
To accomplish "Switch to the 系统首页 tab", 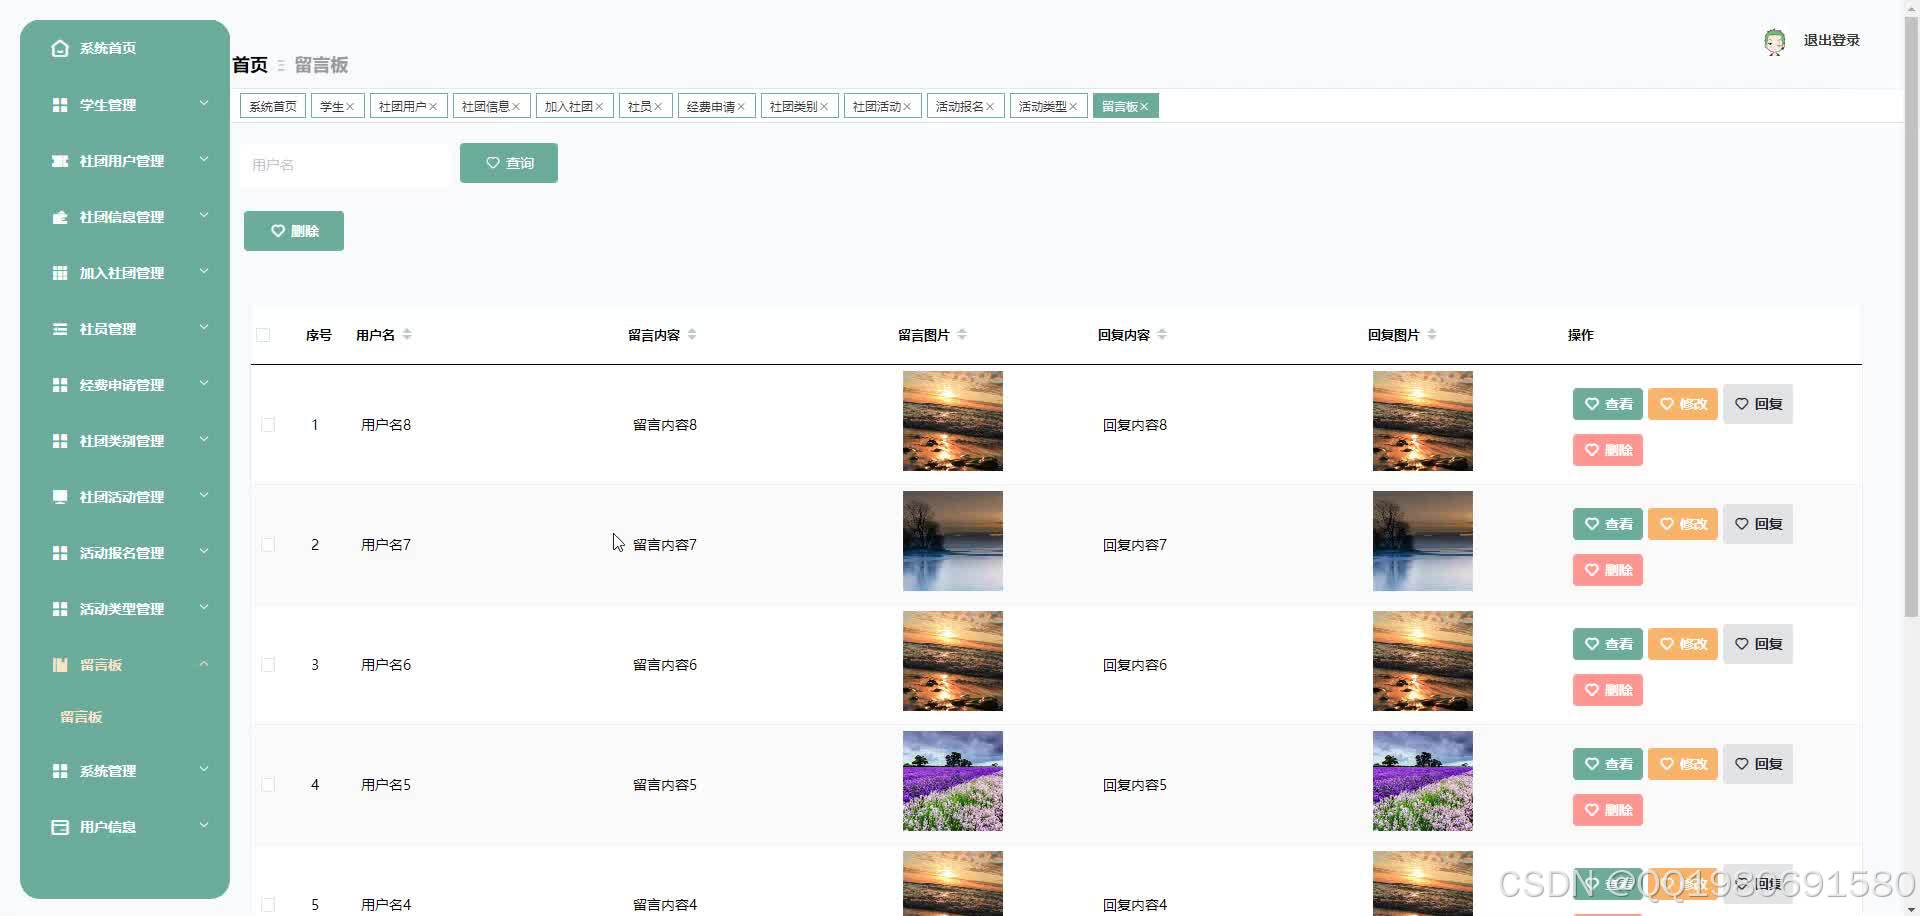I will (x=273, y=106).
